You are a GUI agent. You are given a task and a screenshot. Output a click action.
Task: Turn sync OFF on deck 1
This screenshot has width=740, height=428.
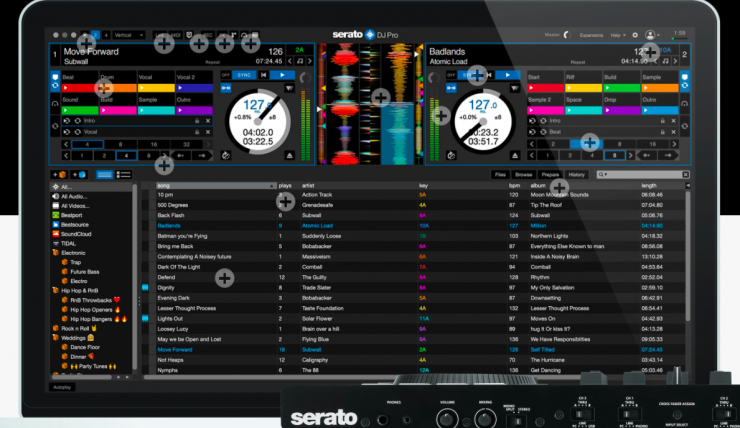(x=226, y=75)
